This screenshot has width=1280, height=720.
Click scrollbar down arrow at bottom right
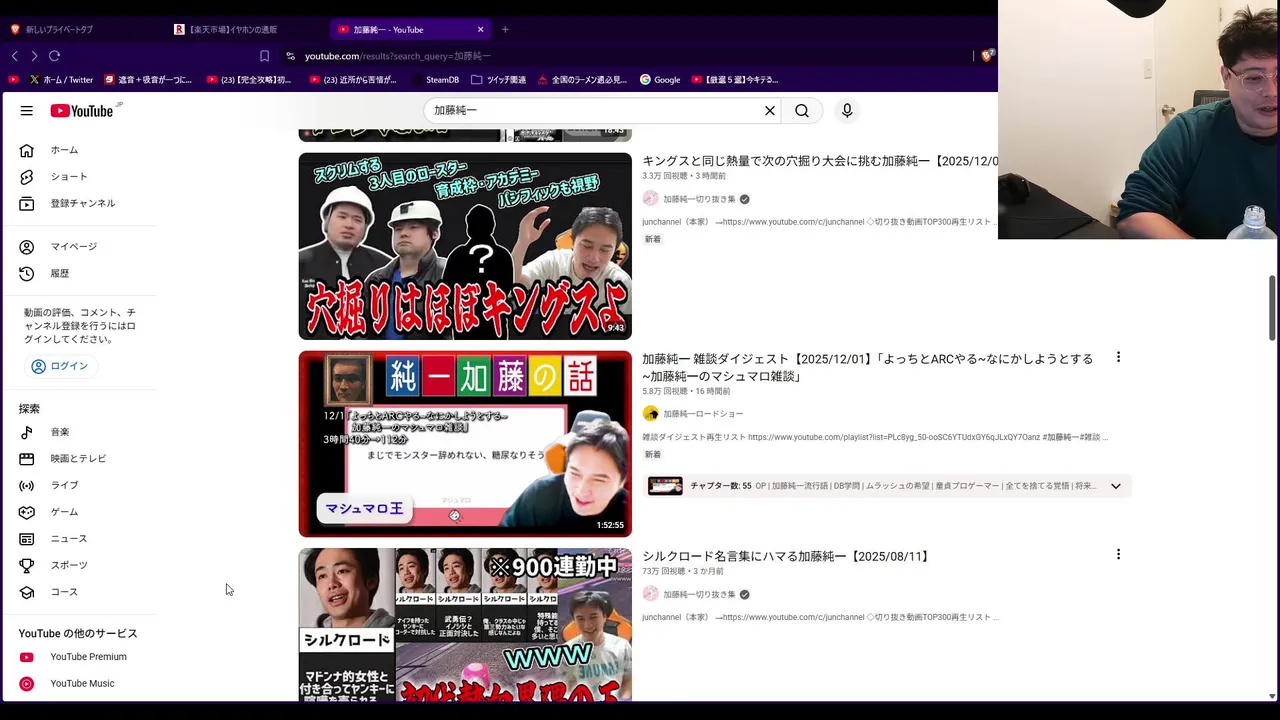1272,696
